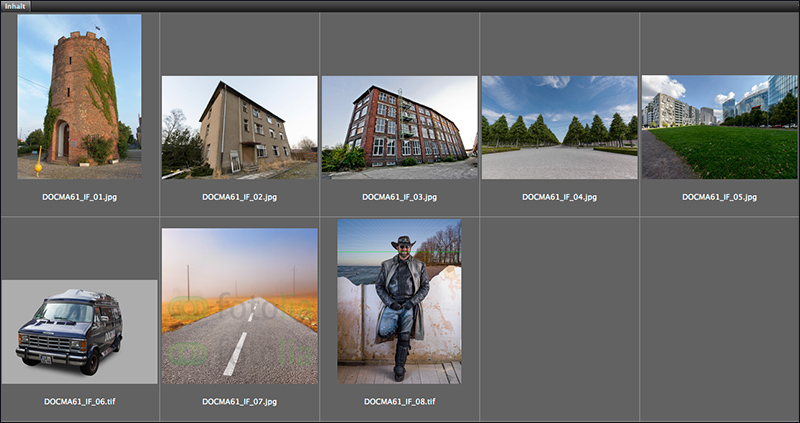Image resolution: width=800 pixels, height=423 pixels.
Task: Select the brick tower thumbnail
Action: coord(79,96)
